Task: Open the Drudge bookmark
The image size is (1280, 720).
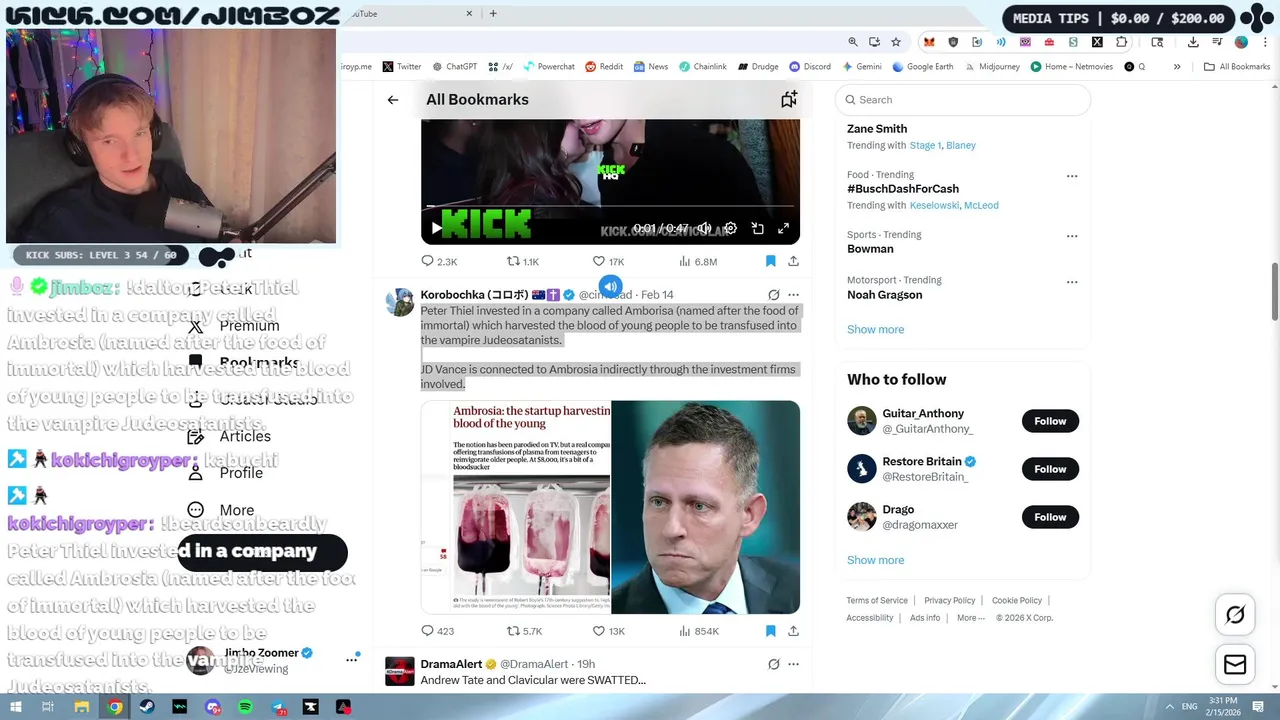Action: [758, 67]
